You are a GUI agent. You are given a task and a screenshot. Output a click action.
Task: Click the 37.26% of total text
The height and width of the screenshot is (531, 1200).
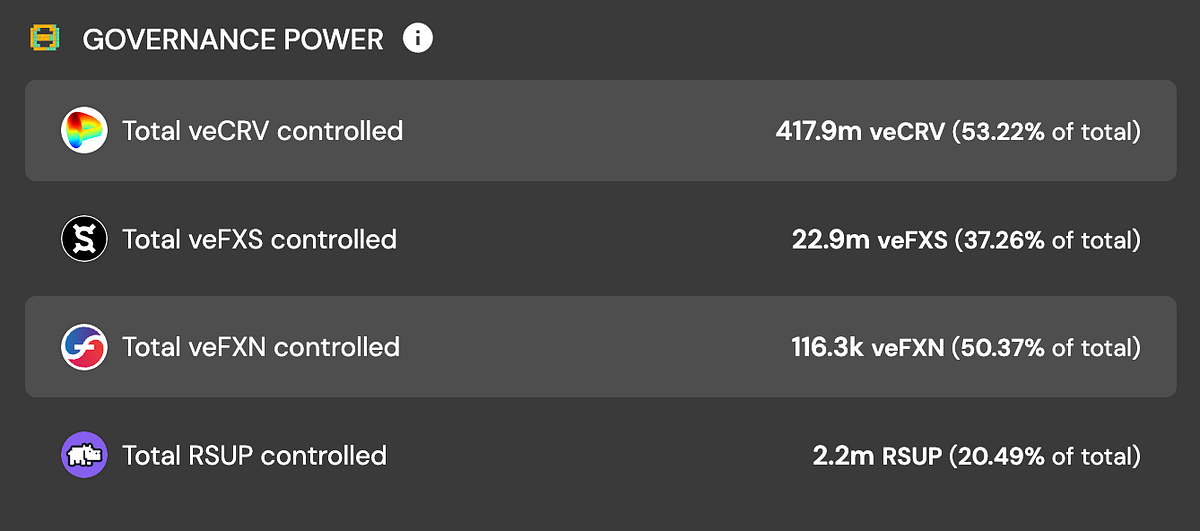(1048, 240)
